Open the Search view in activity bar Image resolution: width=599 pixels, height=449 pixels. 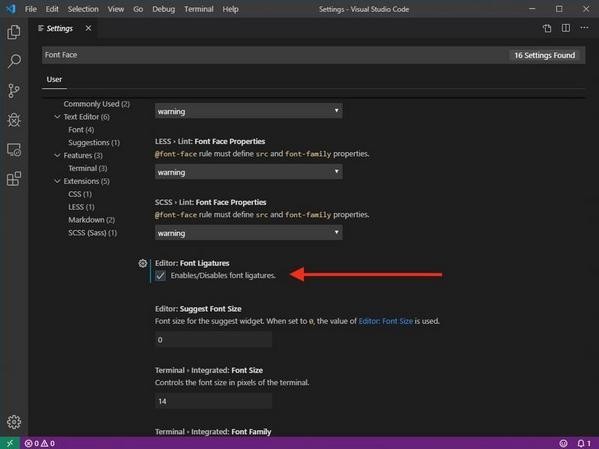coord(14,61)
